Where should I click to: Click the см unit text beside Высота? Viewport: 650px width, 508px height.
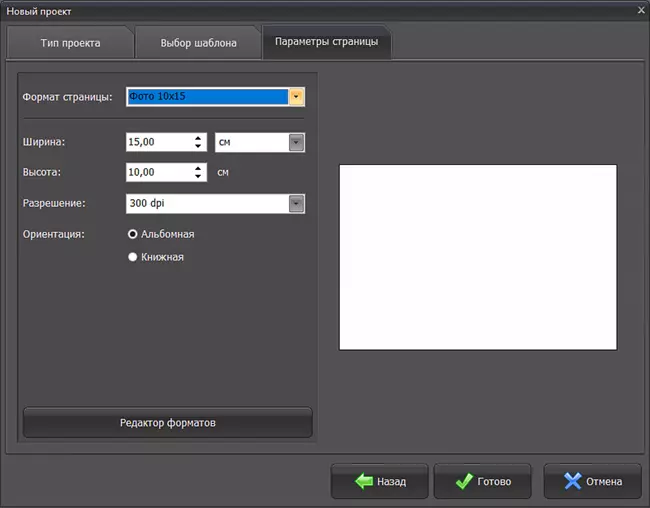tap(223, 173)
